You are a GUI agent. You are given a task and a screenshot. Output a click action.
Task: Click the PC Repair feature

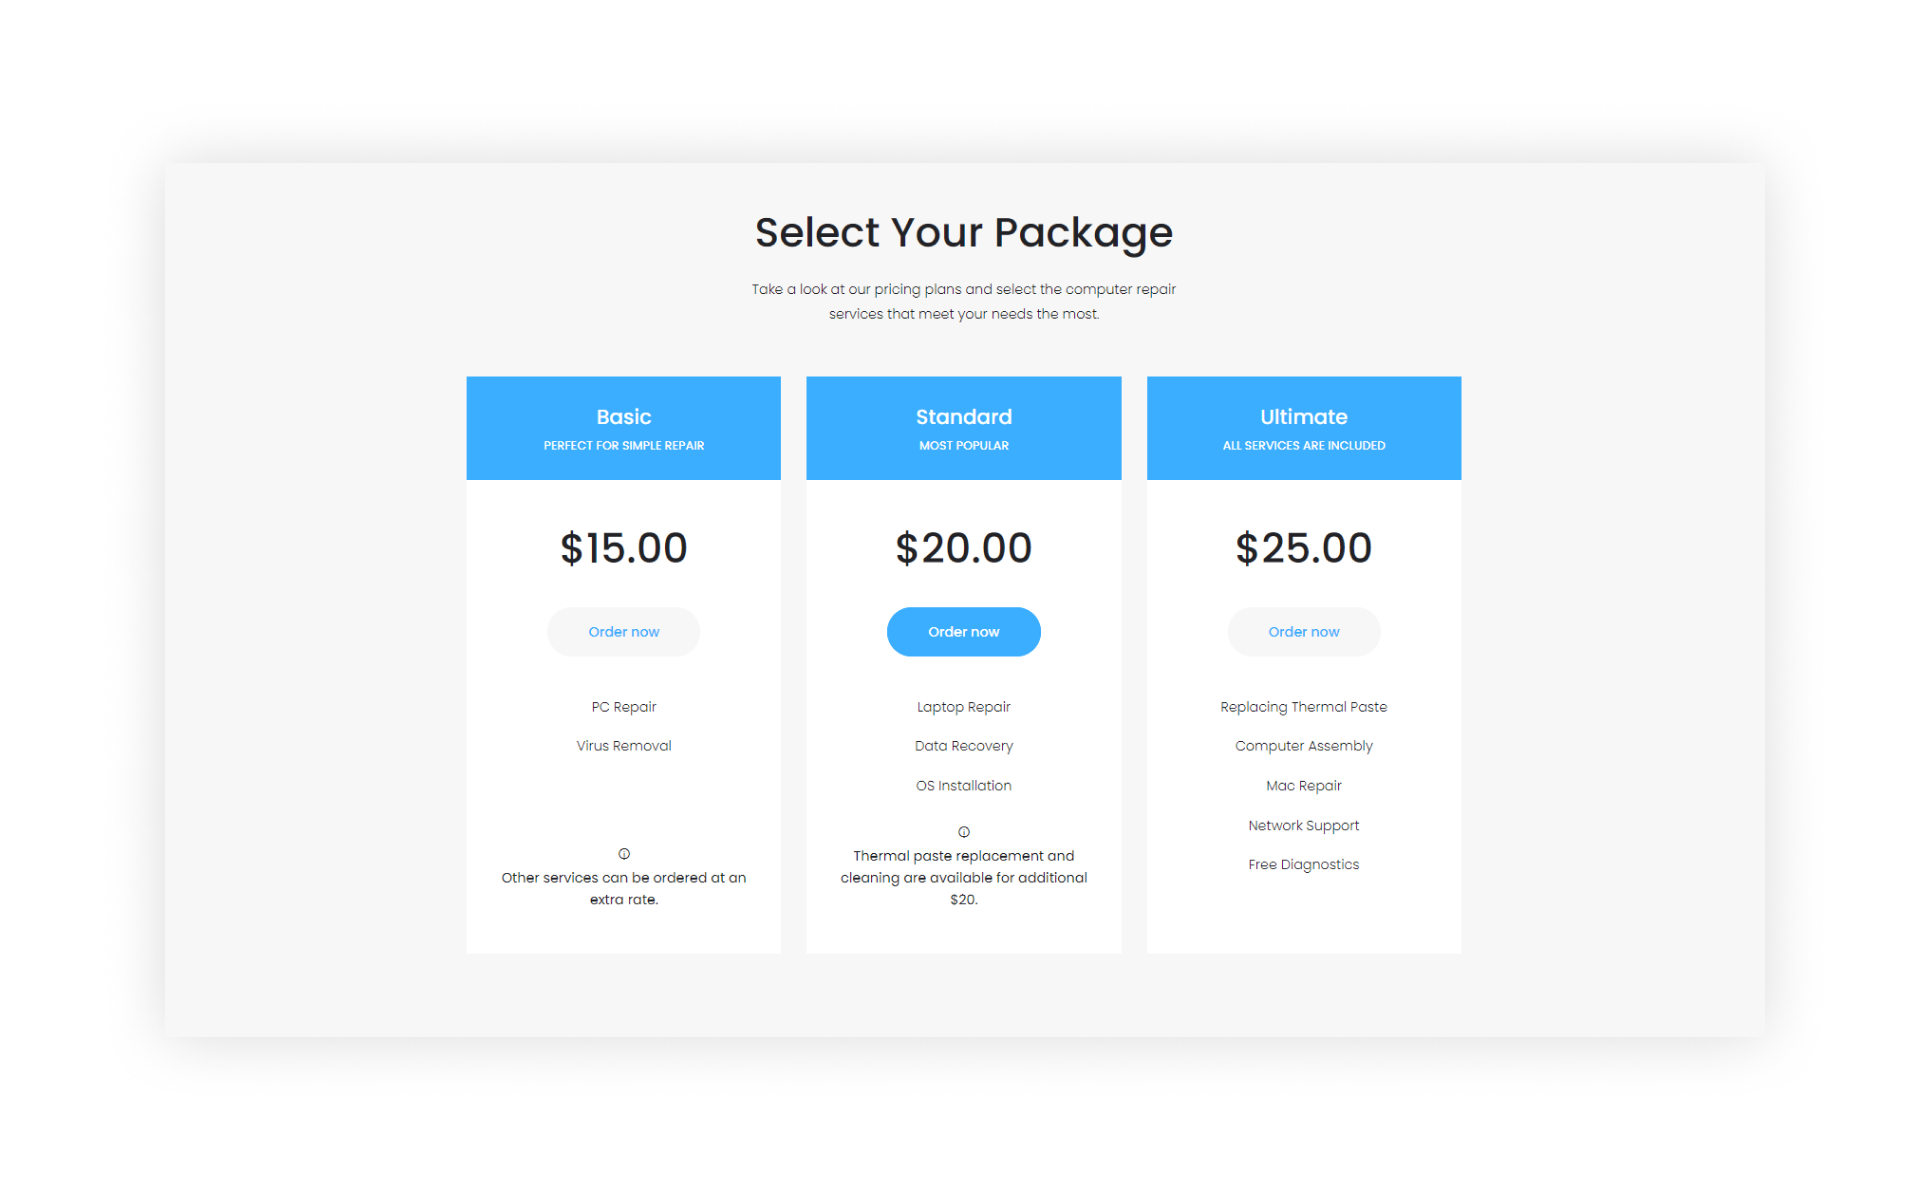click(x=624, y=707)
